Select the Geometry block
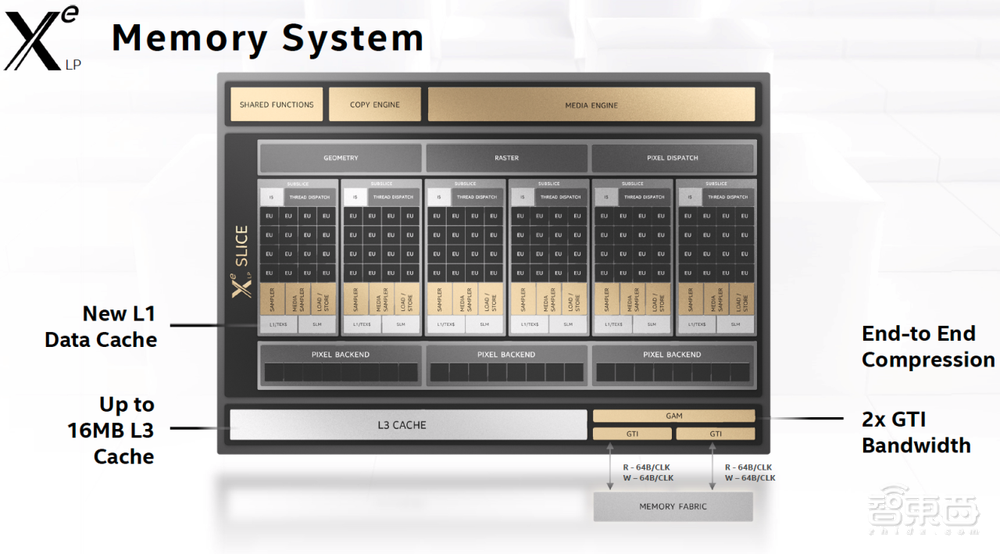 click(x=340, y=158)
